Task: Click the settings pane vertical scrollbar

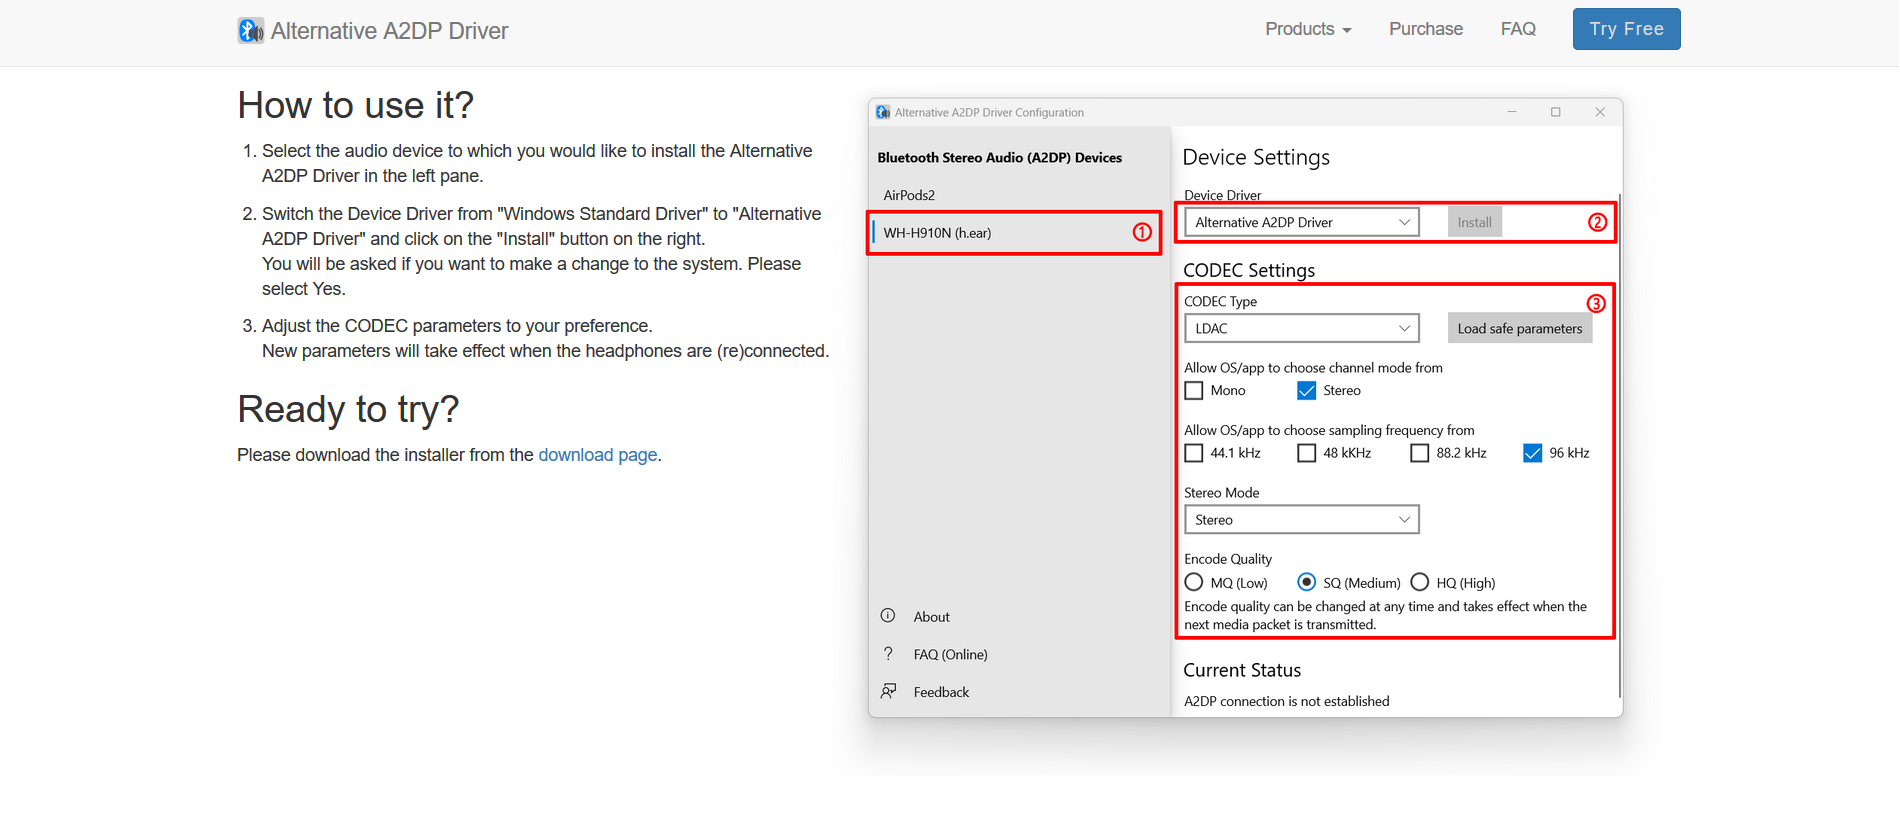Action: 1619,445
